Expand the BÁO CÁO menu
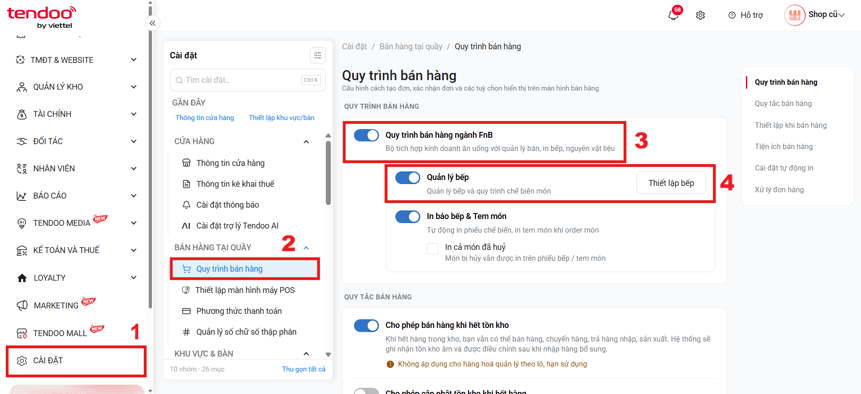Viewport: 861px width, 394px height. pyautogui.click(x=133, y=195)
